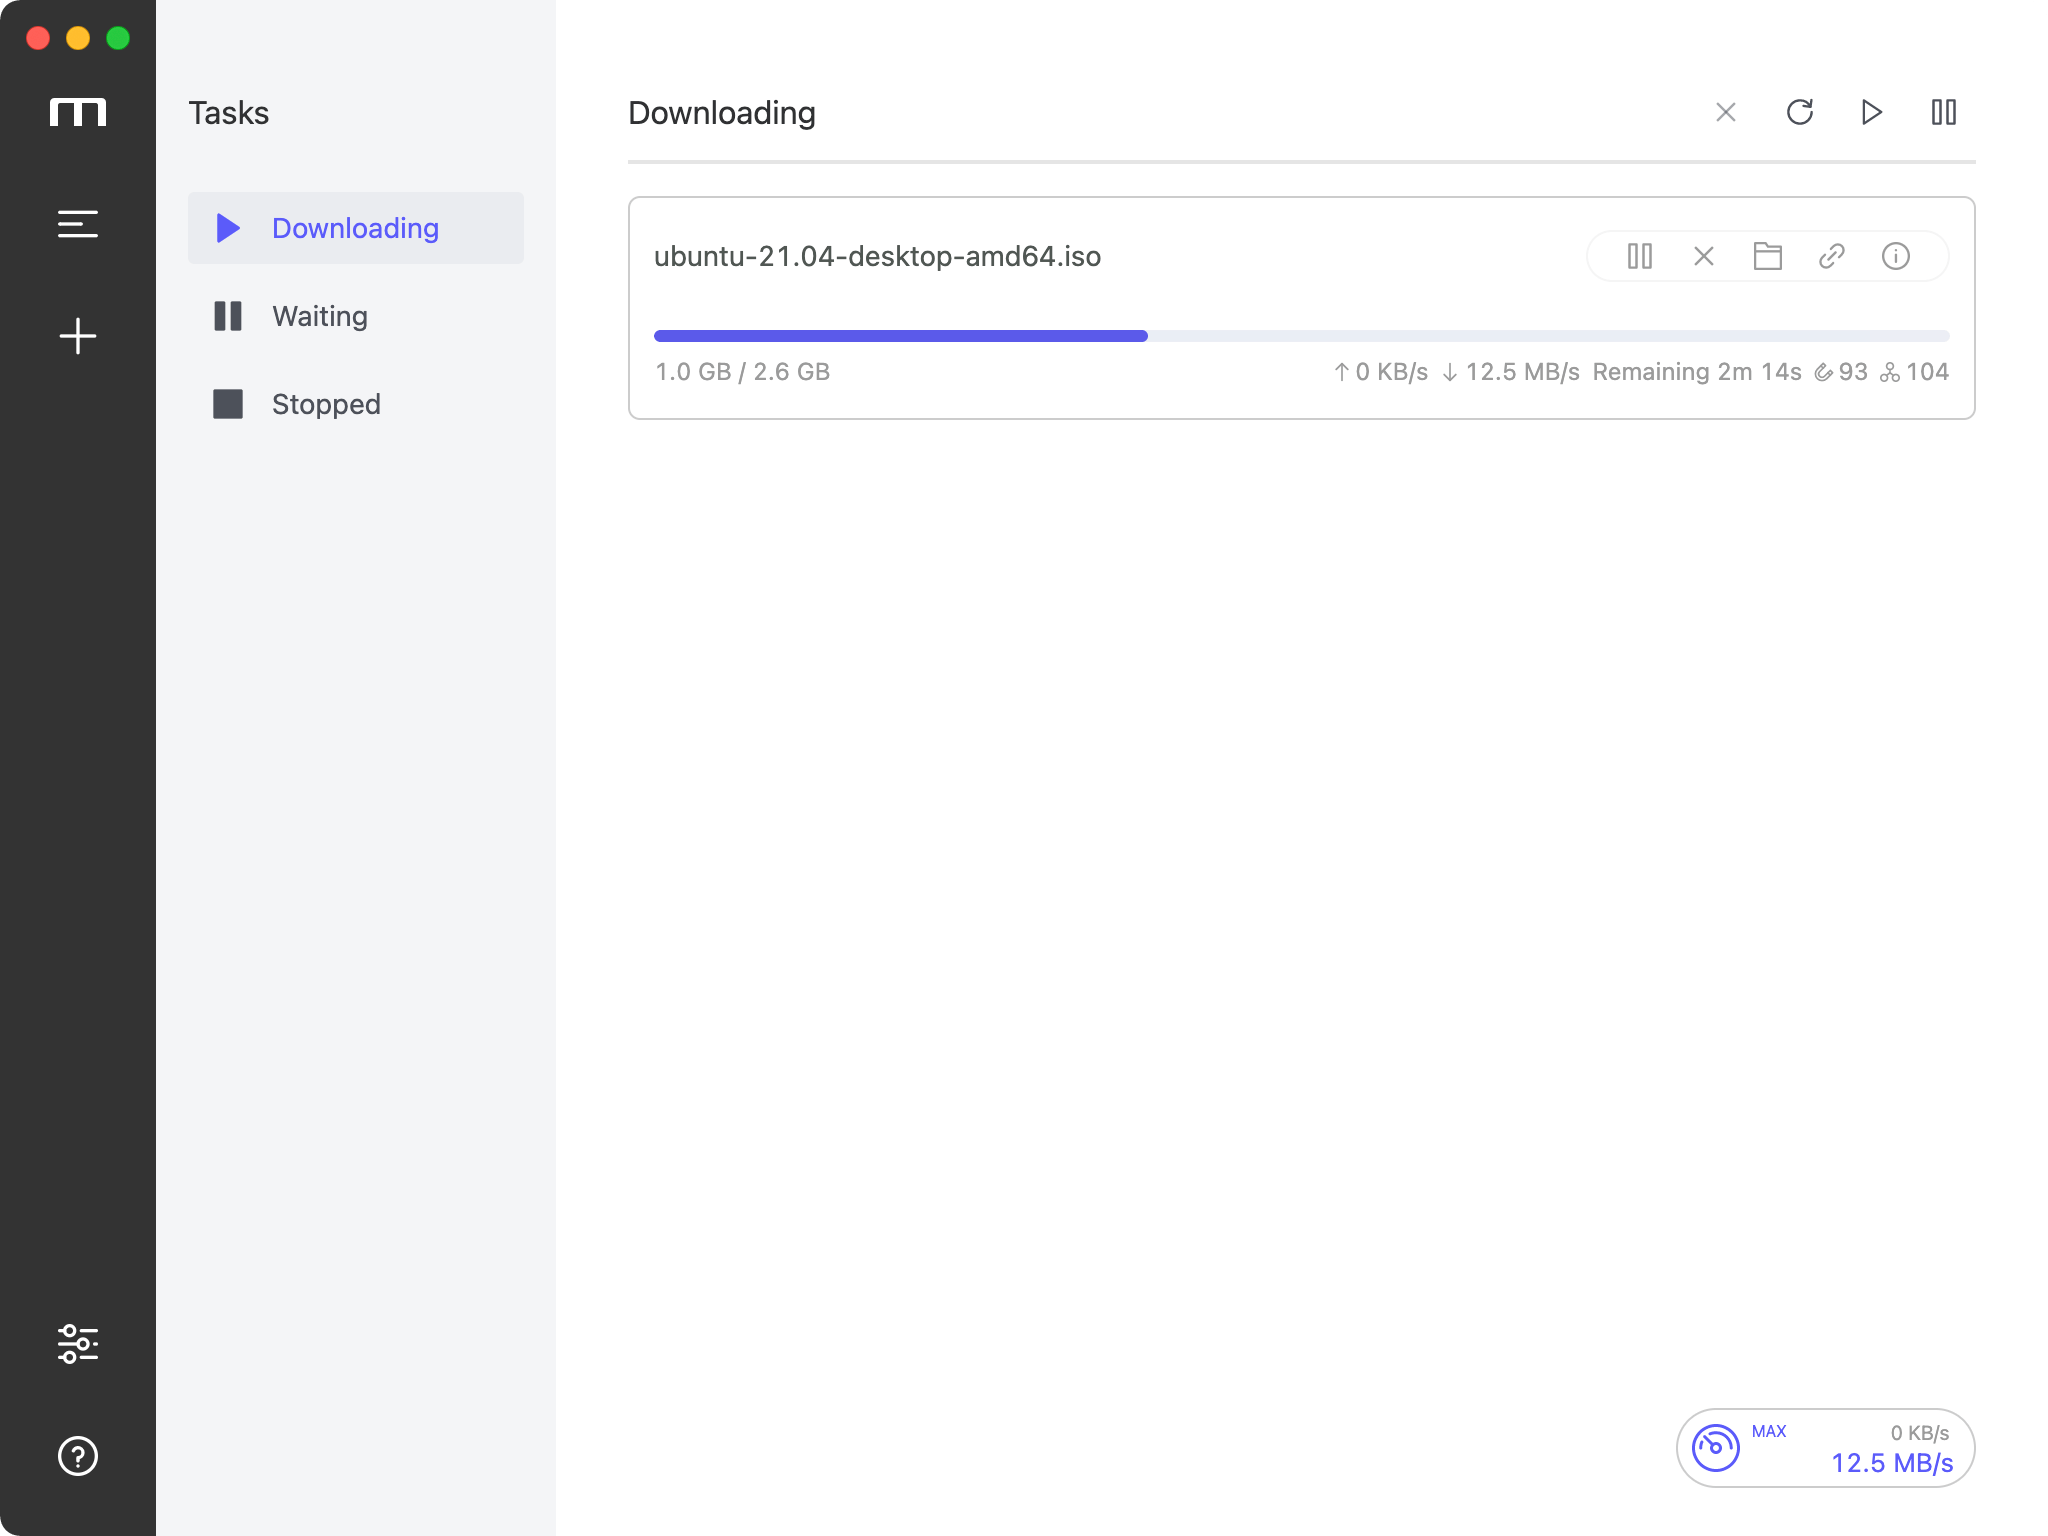The width and height of the screenshot is (2048, 1536).
Task: Switch to the Waiting task list
Action: (x=319, y=316)
